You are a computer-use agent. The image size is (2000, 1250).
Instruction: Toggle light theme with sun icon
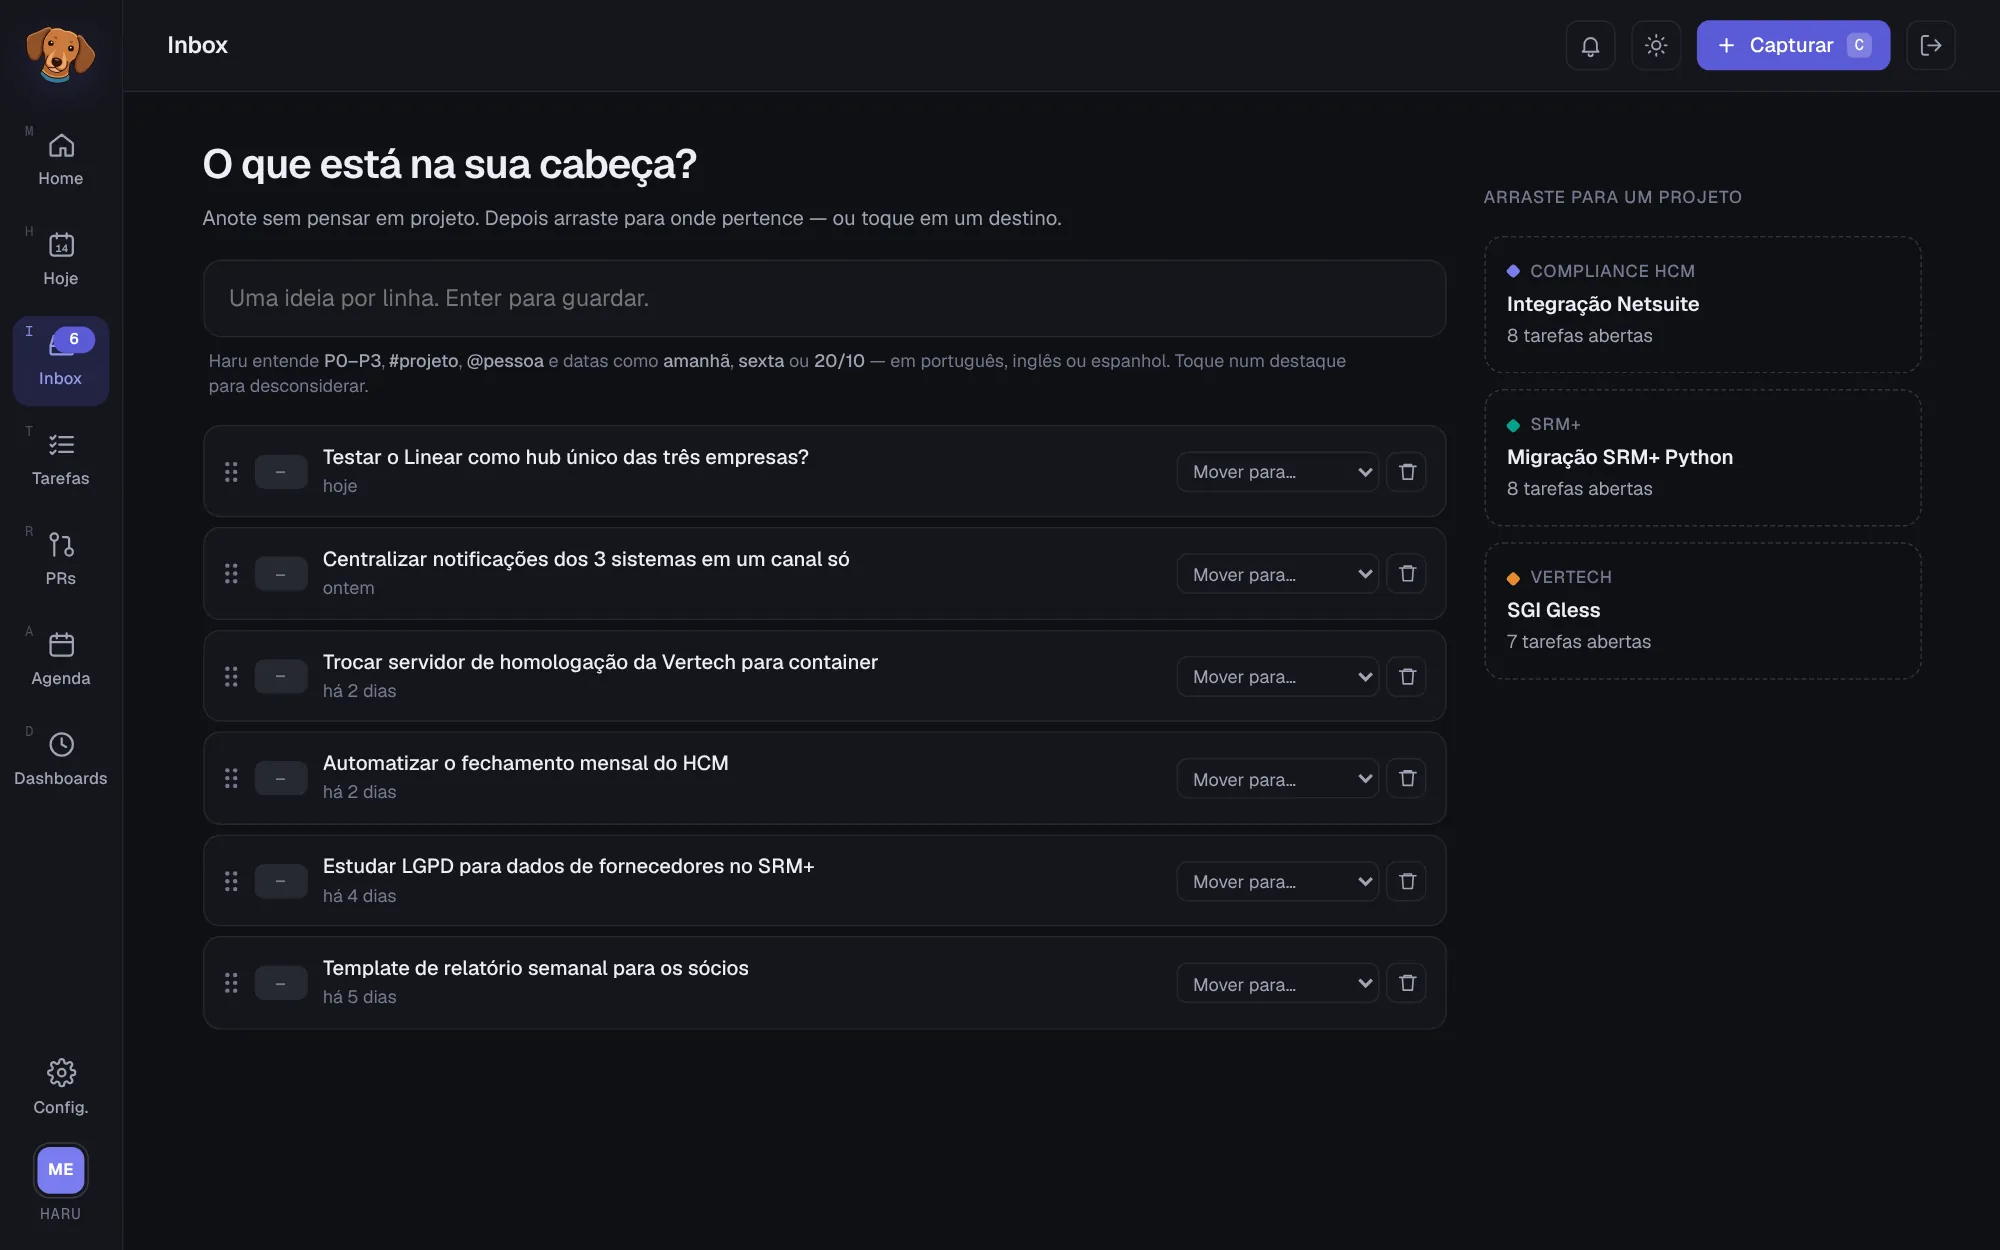point(1656,46)
